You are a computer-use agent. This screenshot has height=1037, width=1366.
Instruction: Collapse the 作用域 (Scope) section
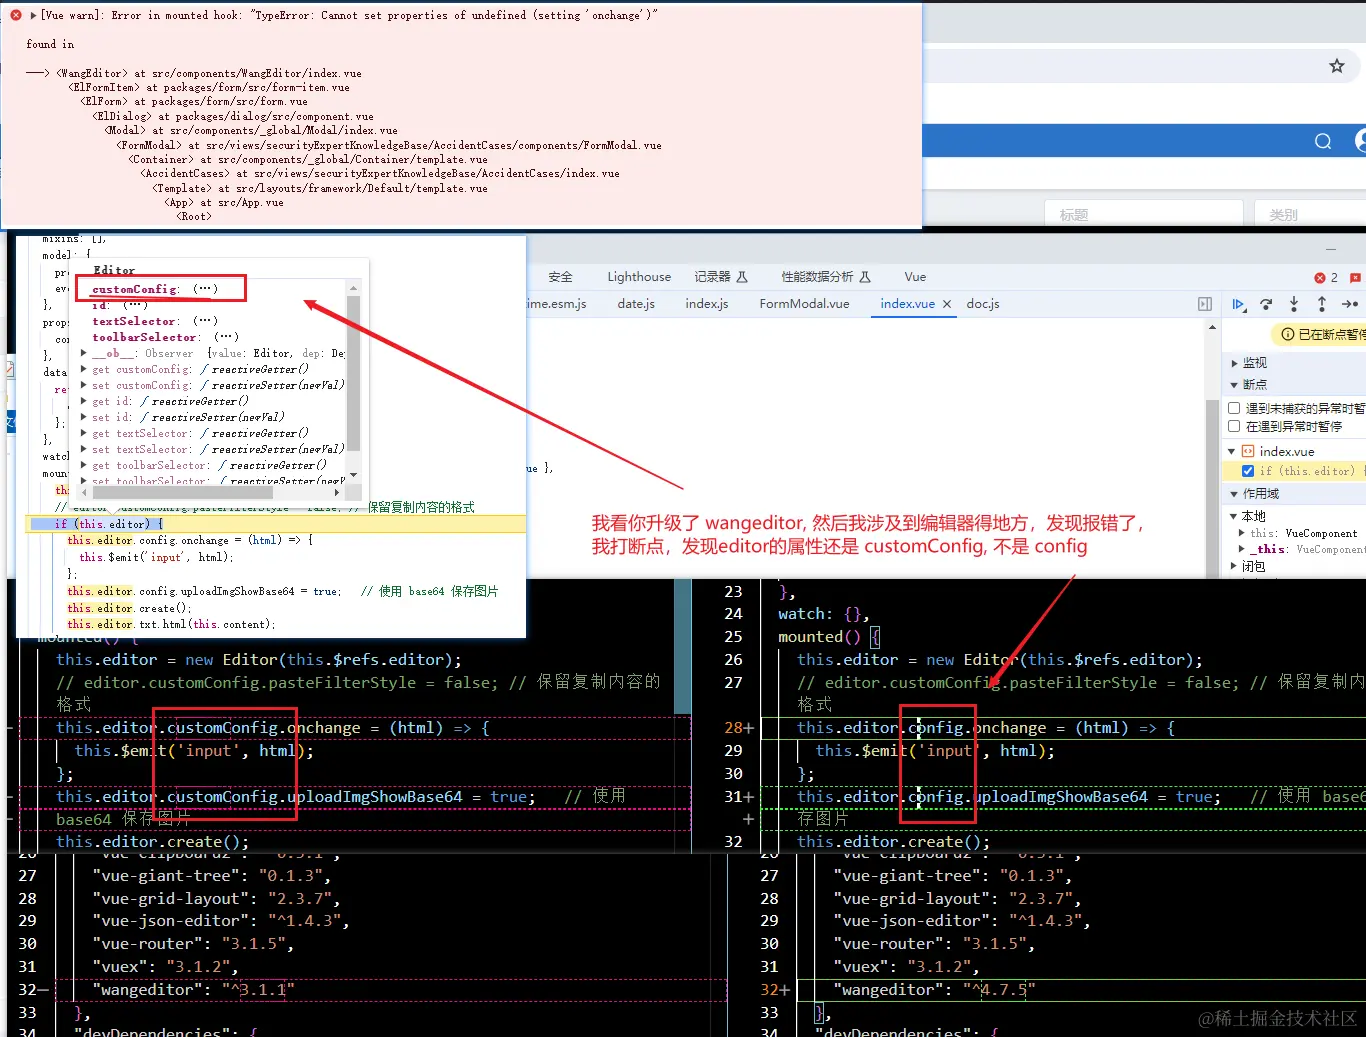[1233, 494]
